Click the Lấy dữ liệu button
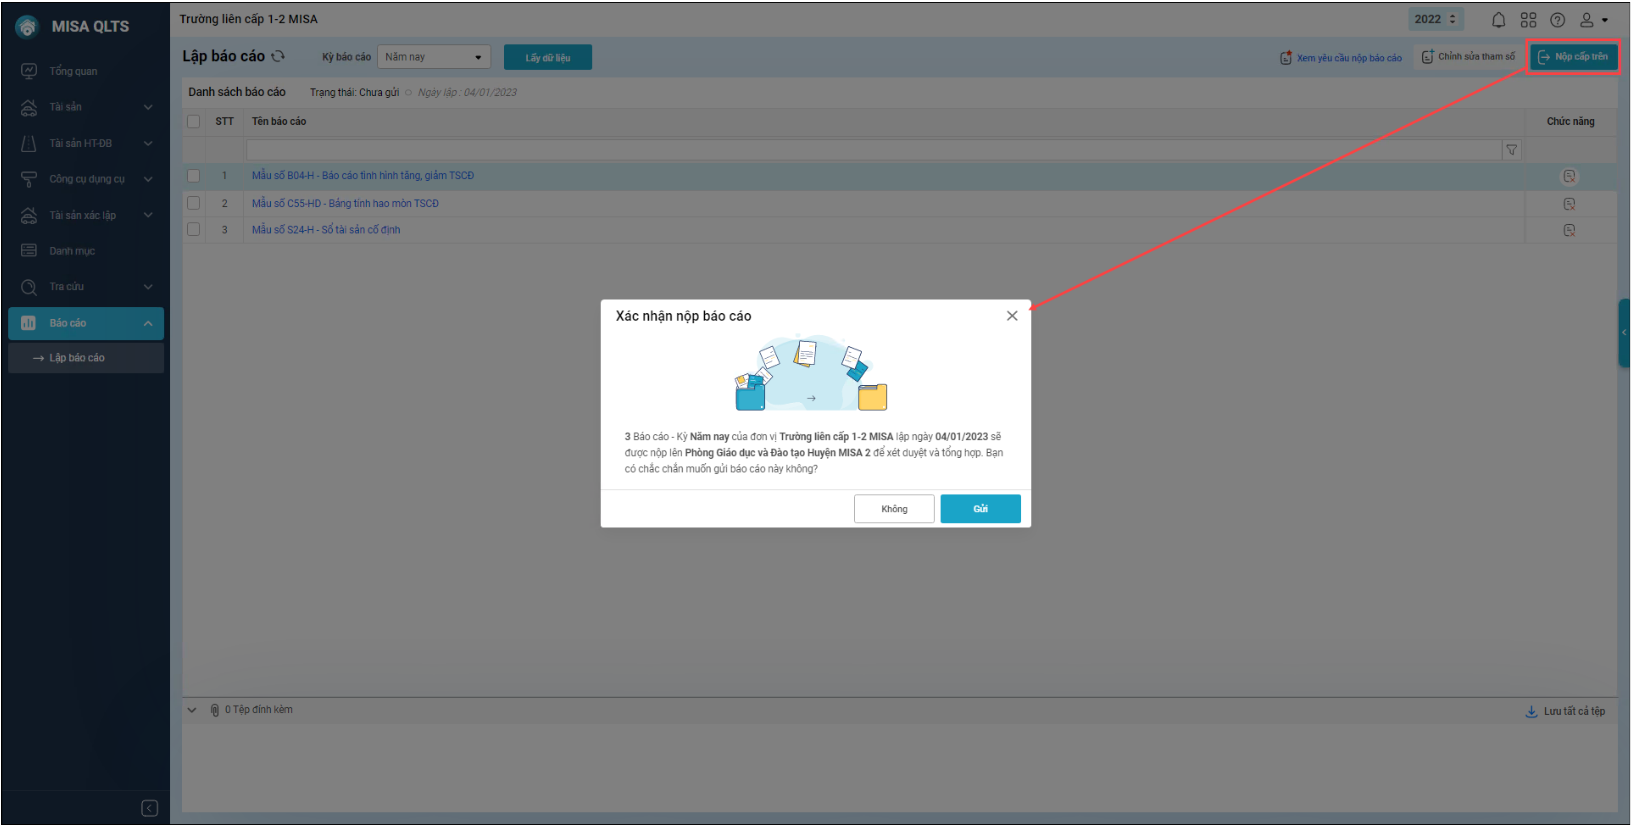The width and height of the screenshot is (1634, 828). click(x=548, y=57)
